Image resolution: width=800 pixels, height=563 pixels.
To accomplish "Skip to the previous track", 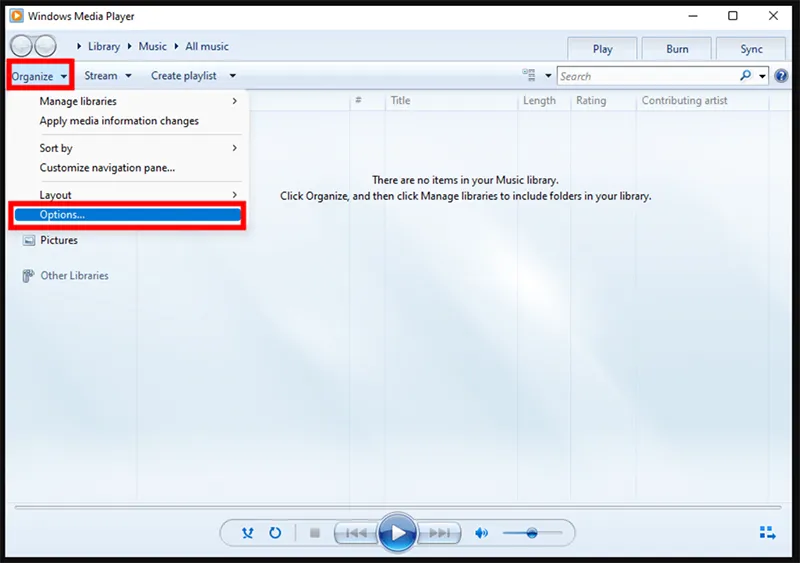I will [x=356, y=533].
